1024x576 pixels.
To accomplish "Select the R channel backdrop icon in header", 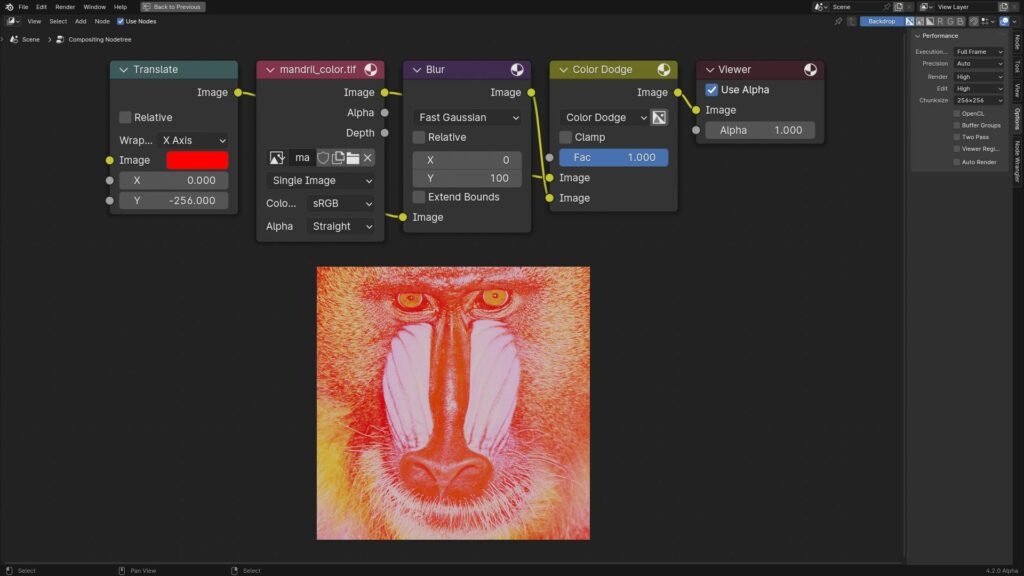I will (x=941, y=21).
